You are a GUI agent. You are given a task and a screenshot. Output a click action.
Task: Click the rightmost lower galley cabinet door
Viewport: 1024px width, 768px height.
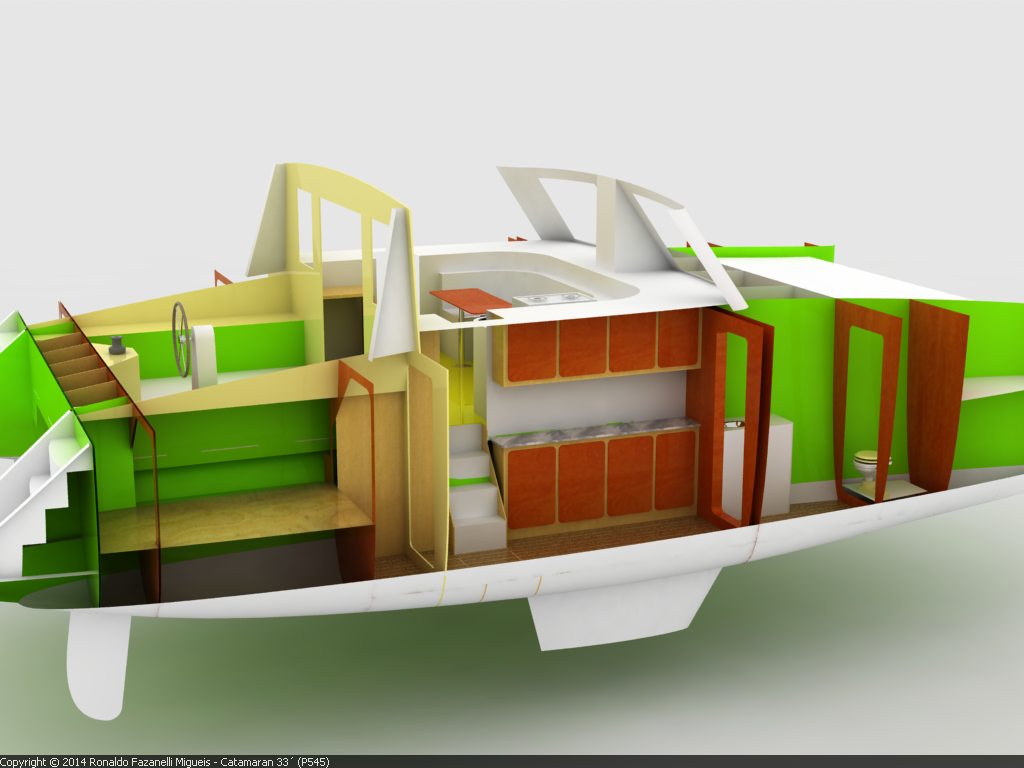click(675, 470)
